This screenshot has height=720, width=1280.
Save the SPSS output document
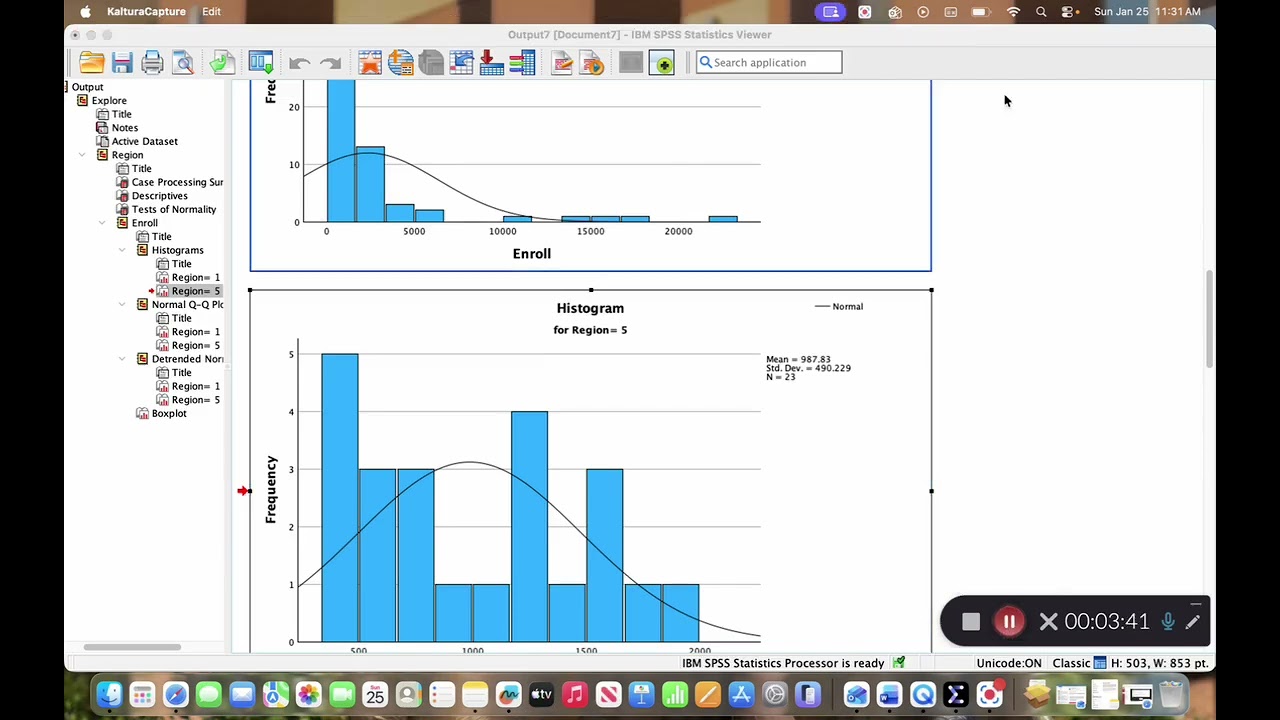(x=122, y=63)
